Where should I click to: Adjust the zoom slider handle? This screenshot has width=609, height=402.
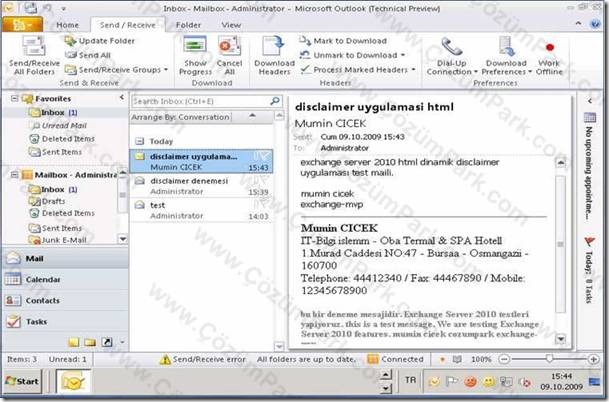point(549,359)
